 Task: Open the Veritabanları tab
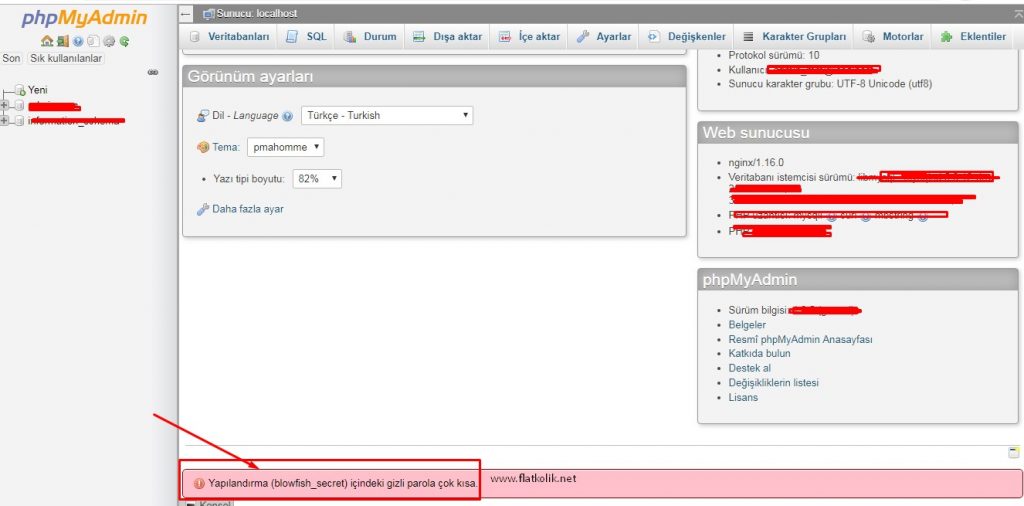(x=230, y=37)
